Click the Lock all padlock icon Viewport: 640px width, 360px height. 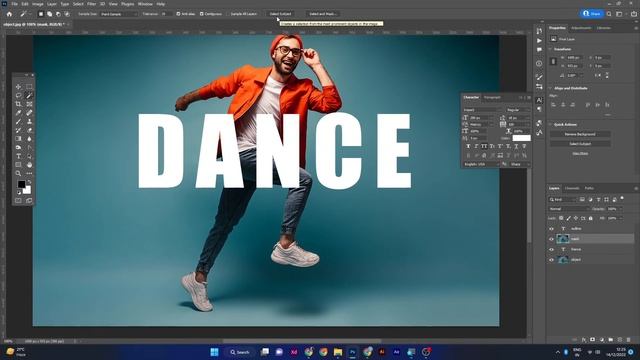pyautogui.click(x=591, y=218)
